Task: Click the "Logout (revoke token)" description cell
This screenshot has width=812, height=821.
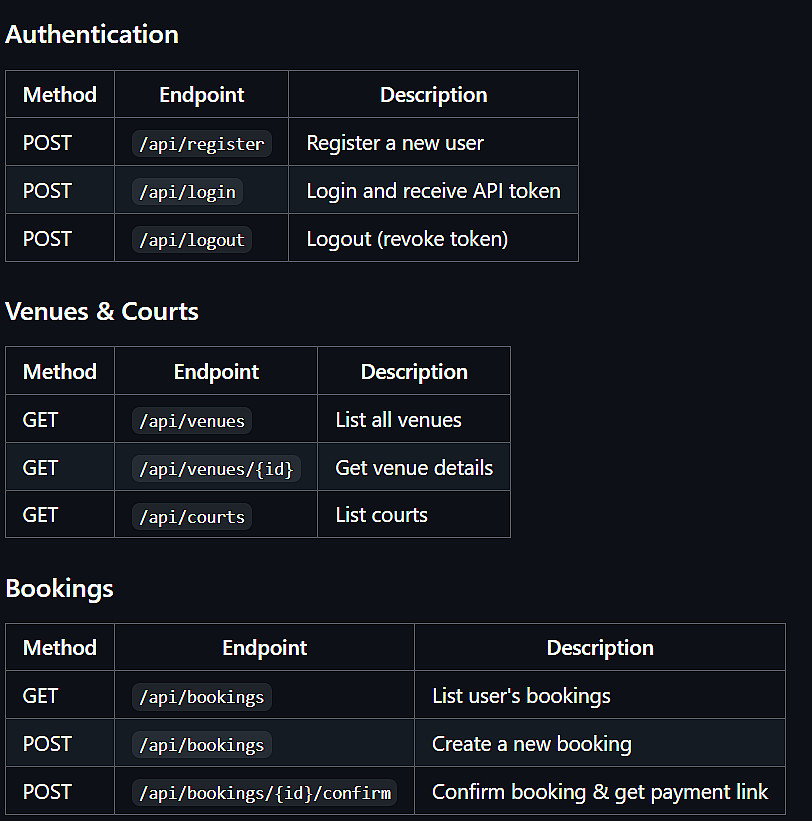Action: click(407, 239)
